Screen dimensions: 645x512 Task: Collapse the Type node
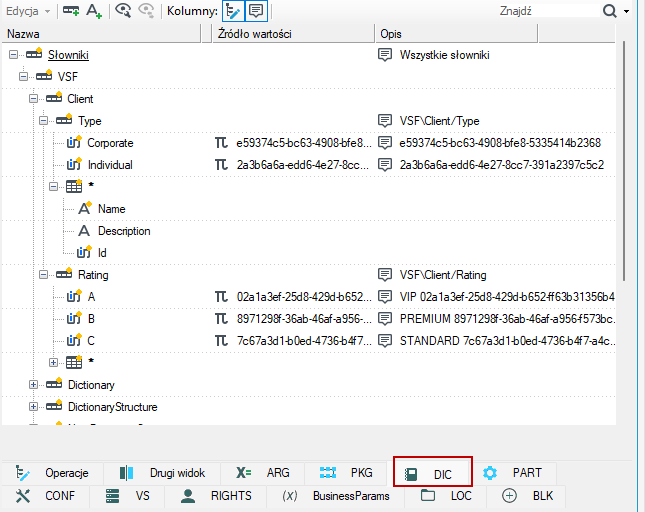point(43,120)
